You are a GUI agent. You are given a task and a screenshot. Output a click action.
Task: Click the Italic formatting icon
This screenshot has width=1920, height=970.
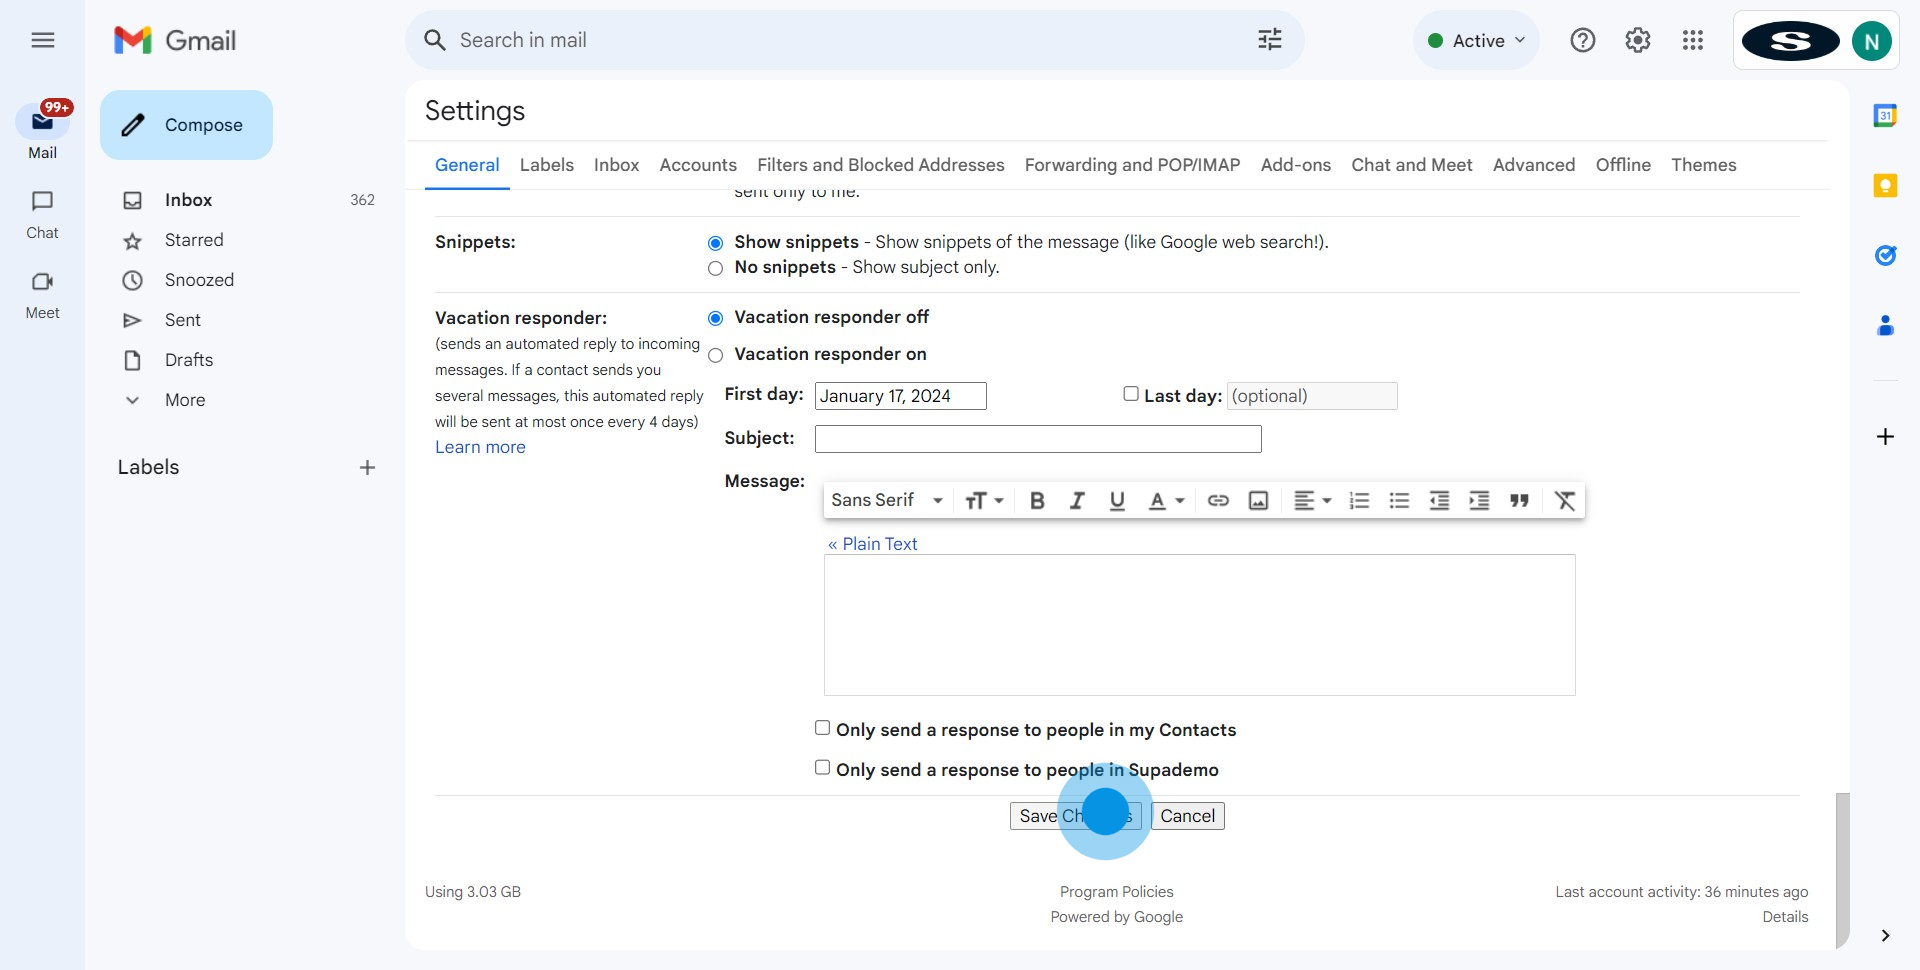(1077, 501)
